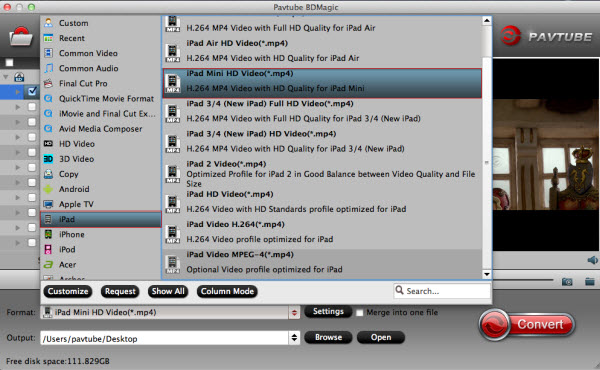The image size is (600, 370).
Task: Click the Avid Media Composer icon
Action: (x=48, y=129)
